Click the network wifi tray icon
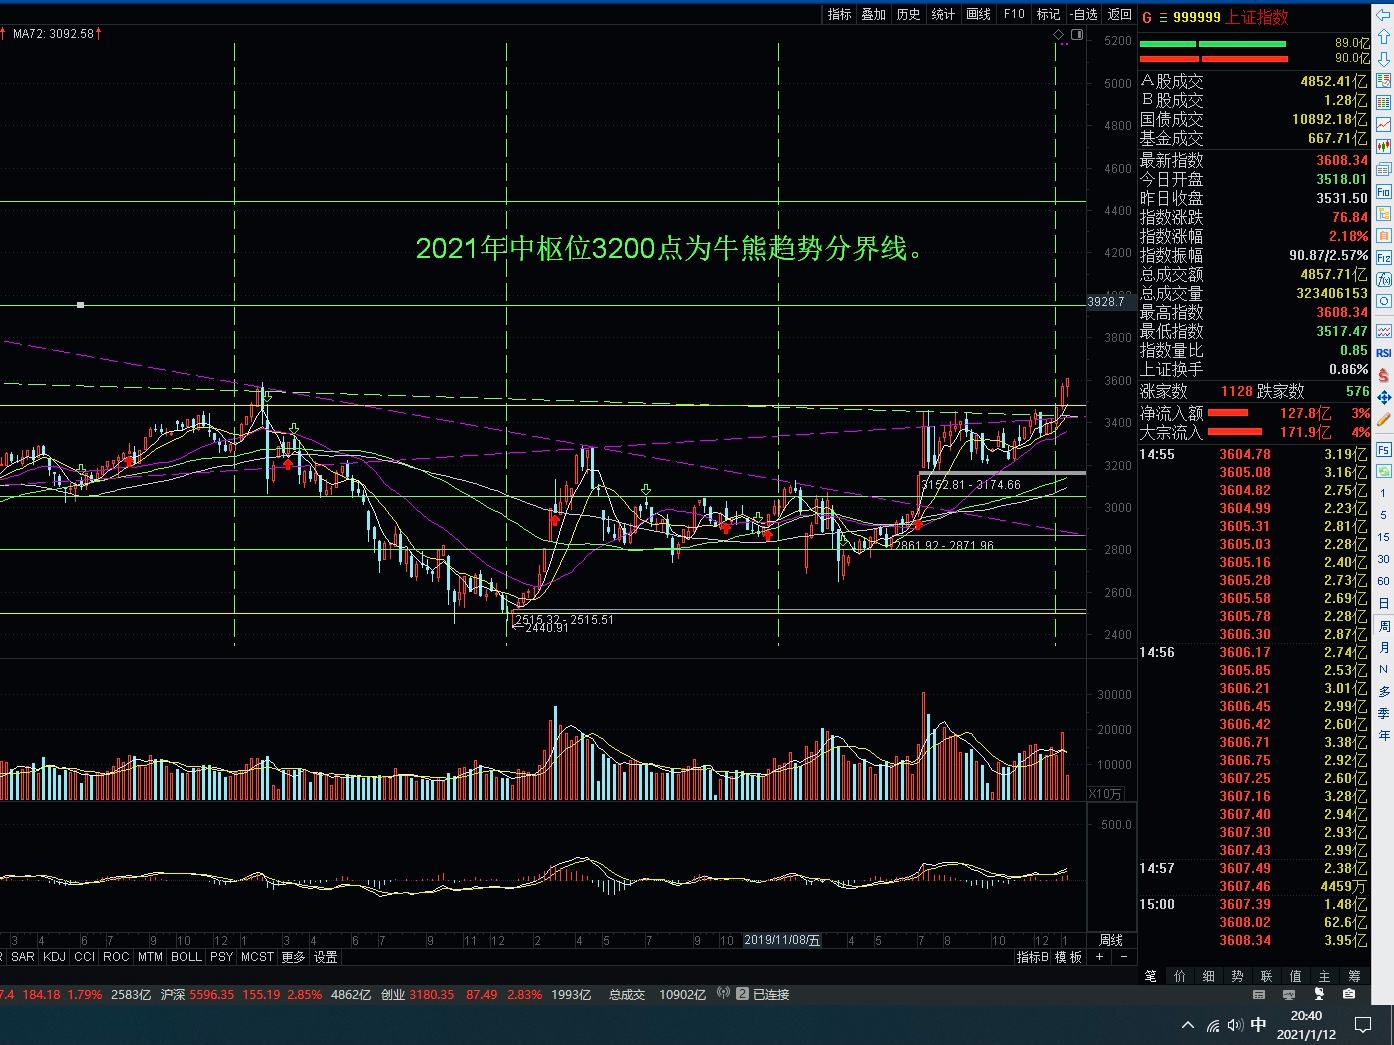 point(1213,1025)
